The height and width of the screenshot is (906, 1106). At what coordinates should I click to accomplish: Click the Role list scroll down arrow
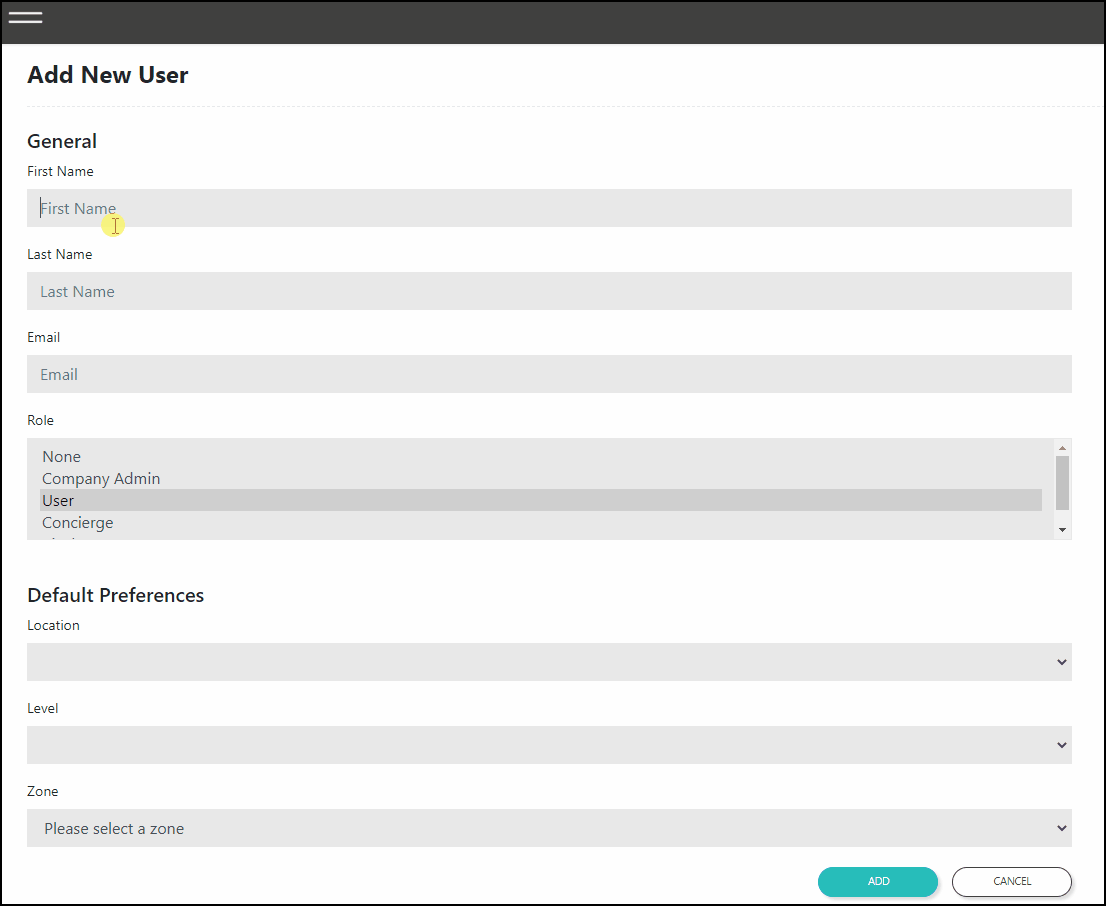[x=1062, y=530]
